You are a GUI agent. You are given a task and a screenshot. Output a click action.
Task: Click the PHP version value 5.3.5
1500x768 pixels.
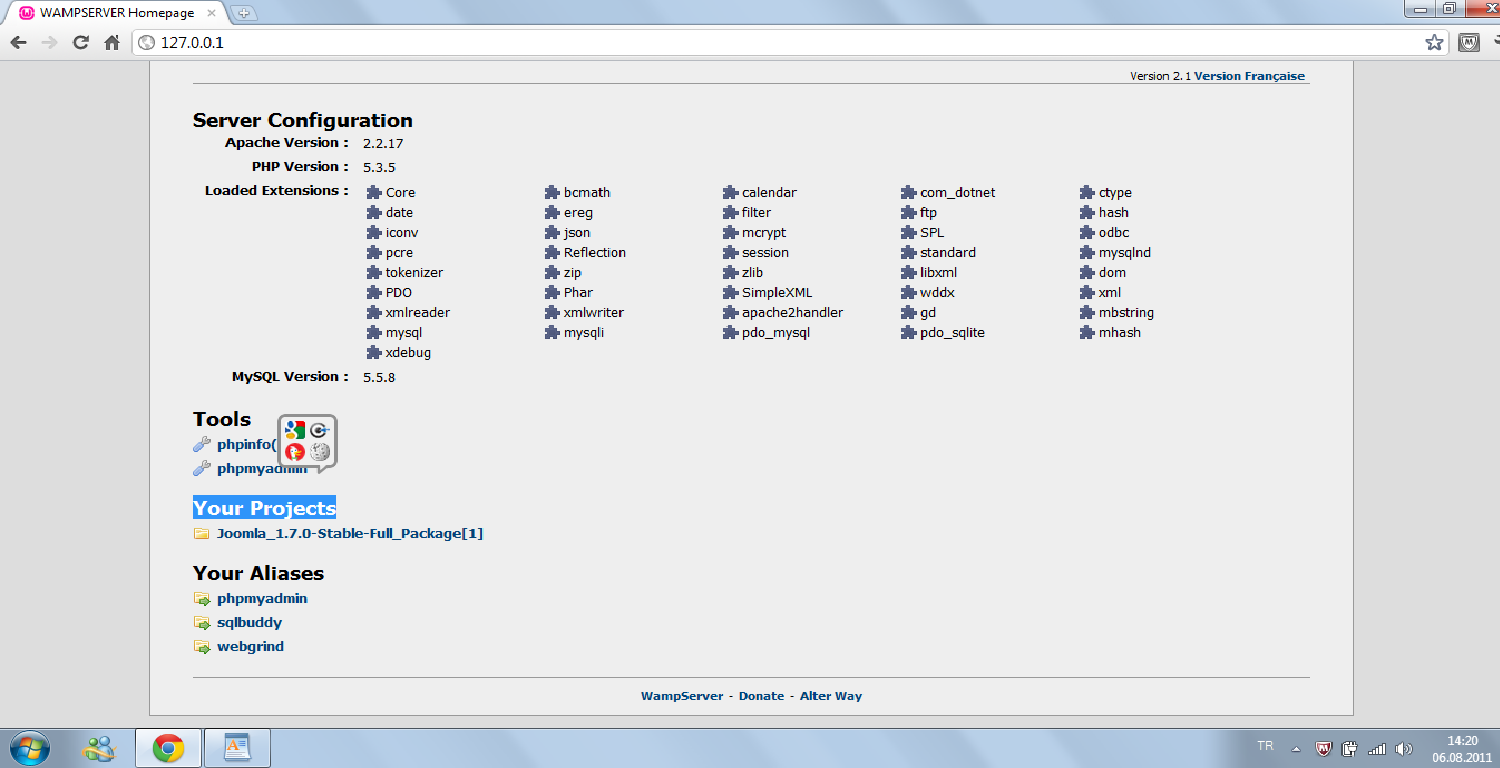coord(379,168)
